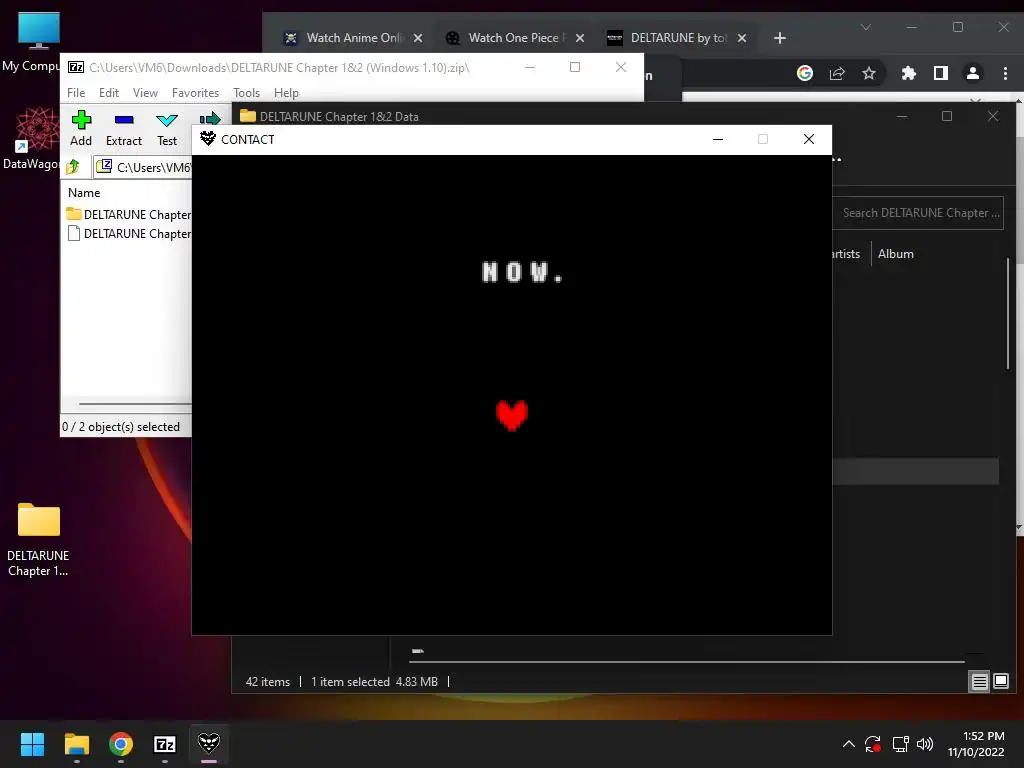Open the Help menu in 7-Zip

click(286, 93)
